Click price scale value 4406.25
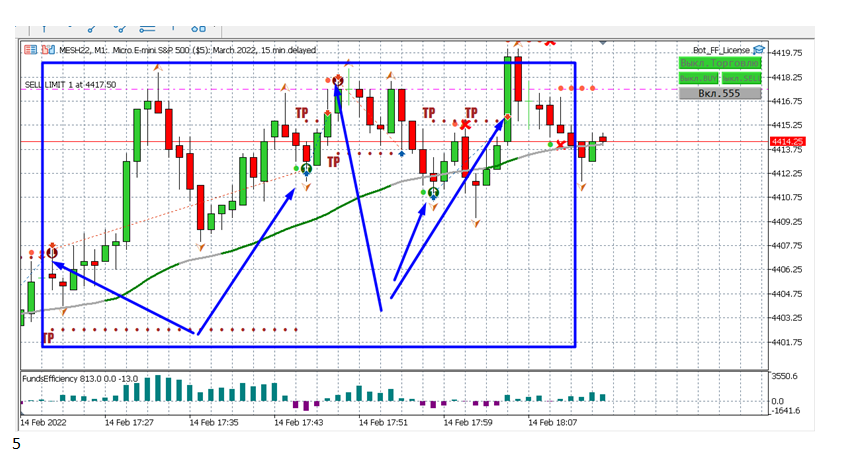Image resolution: width=856 pixels, height=465 pixels. tap(786, 270)
